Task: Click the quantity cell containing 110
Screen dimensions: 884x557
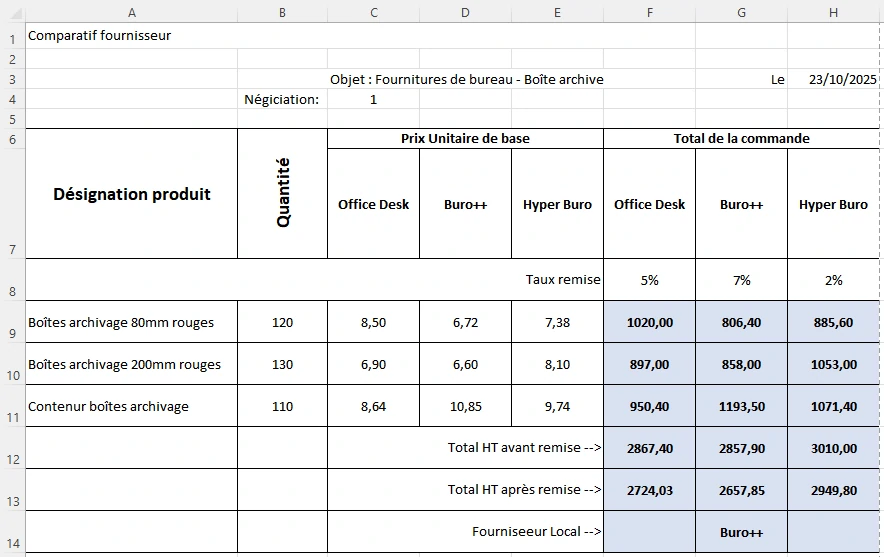Action: click(x=282, y=407)
